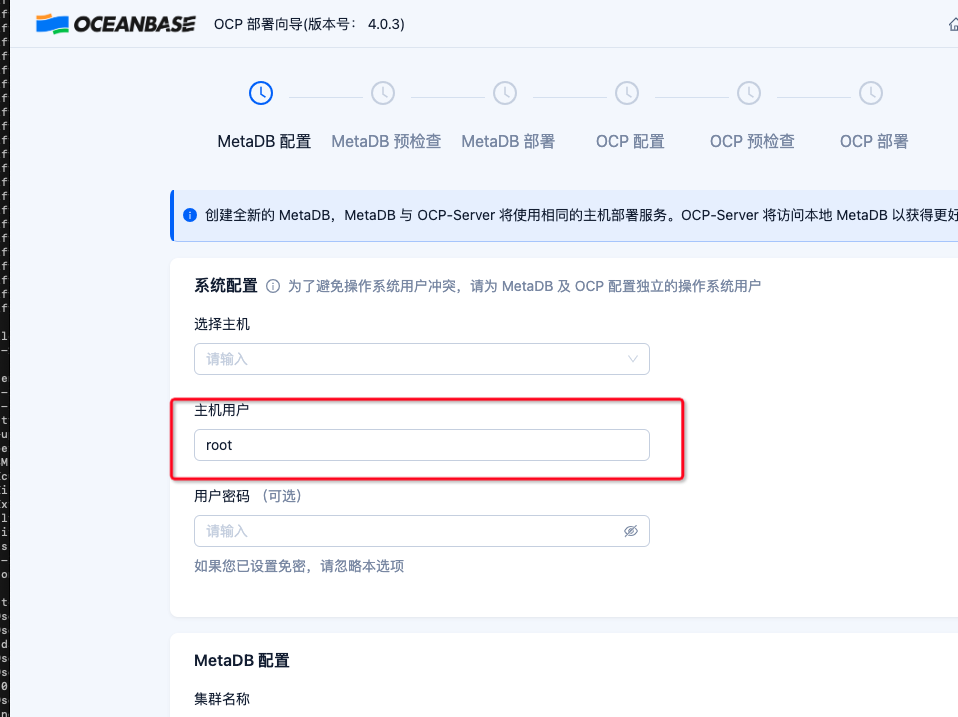Click the 主机用户 field containing root
Viewport: 958px width, 717px height.
point(422,445)
